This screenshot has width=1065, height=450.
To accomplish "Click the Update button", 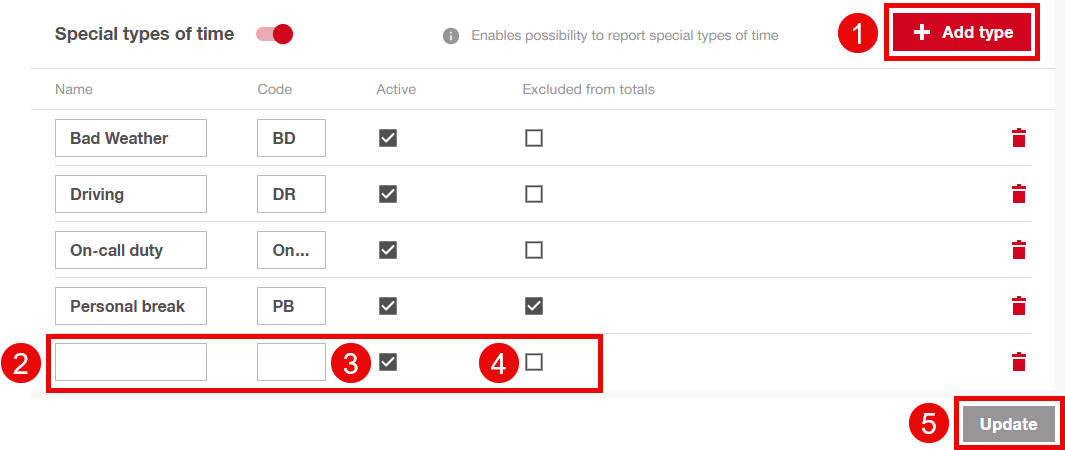I will 1009,424.
